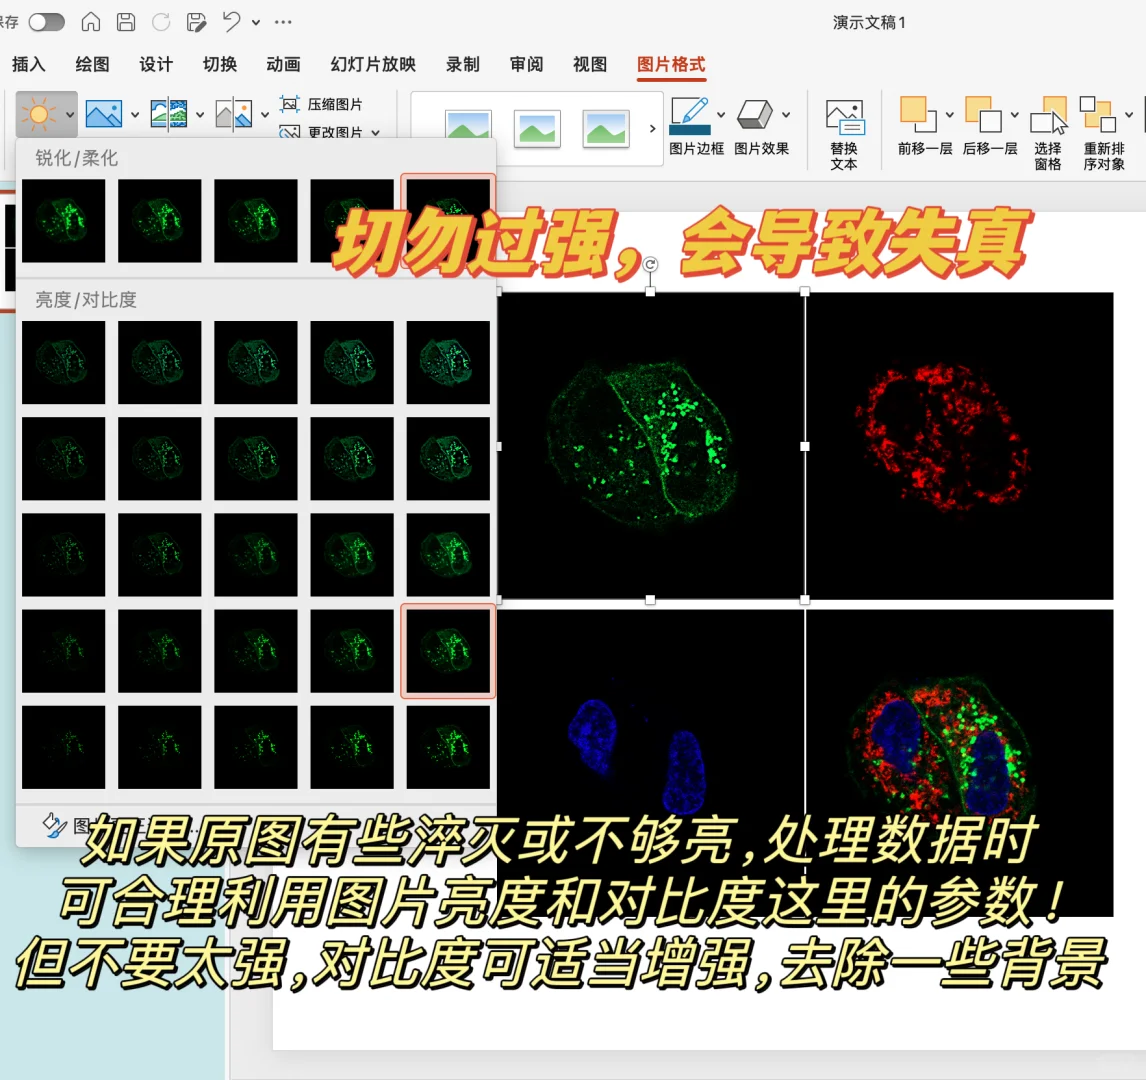Click 压缩图片 button
1146x1080 pixels.
pos(321,104)
